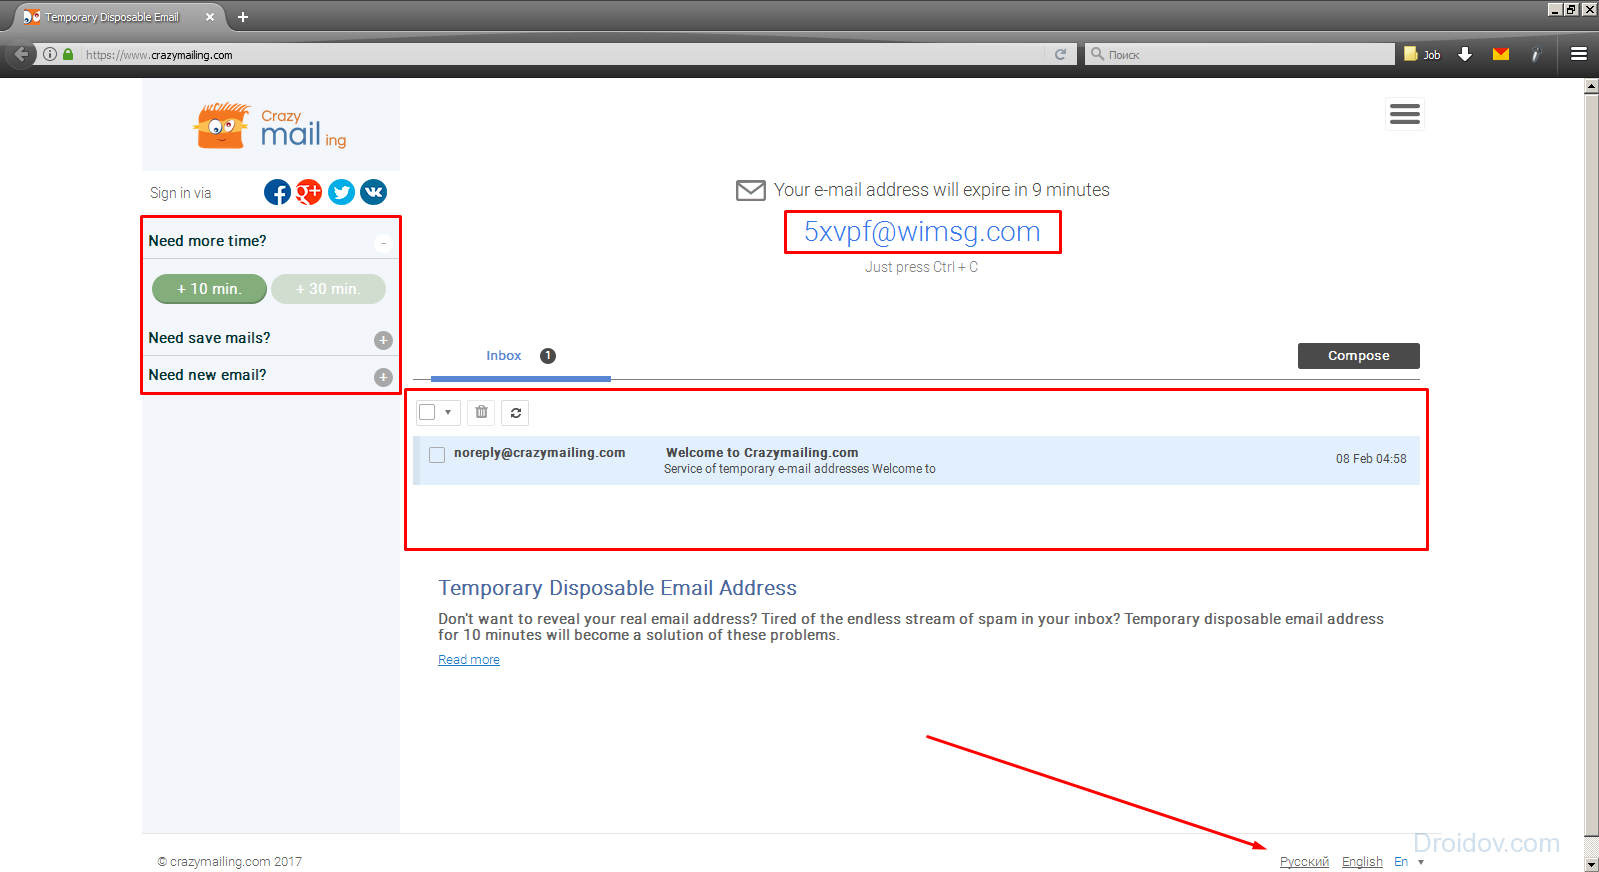The image size is (1599, 872).
Task: Show site information icon in address bar
Action: 49,54
